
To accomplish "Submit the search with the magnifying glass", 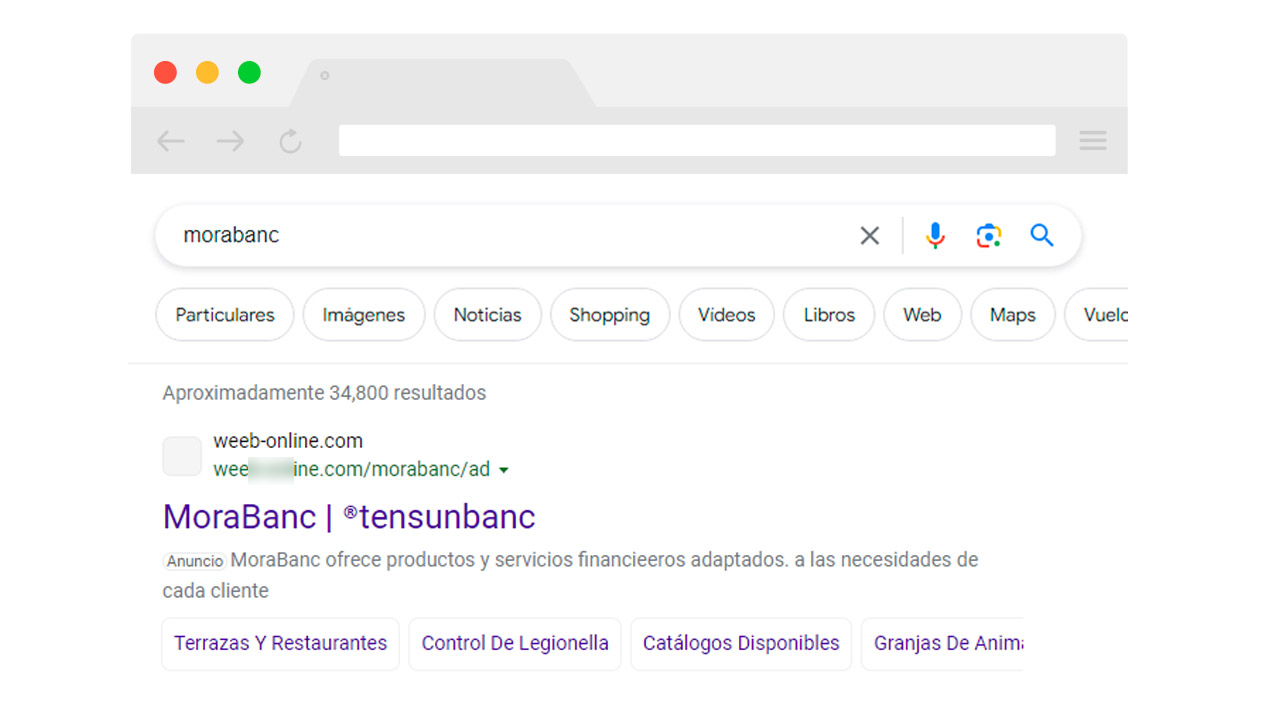I will tap(1042, 236).
